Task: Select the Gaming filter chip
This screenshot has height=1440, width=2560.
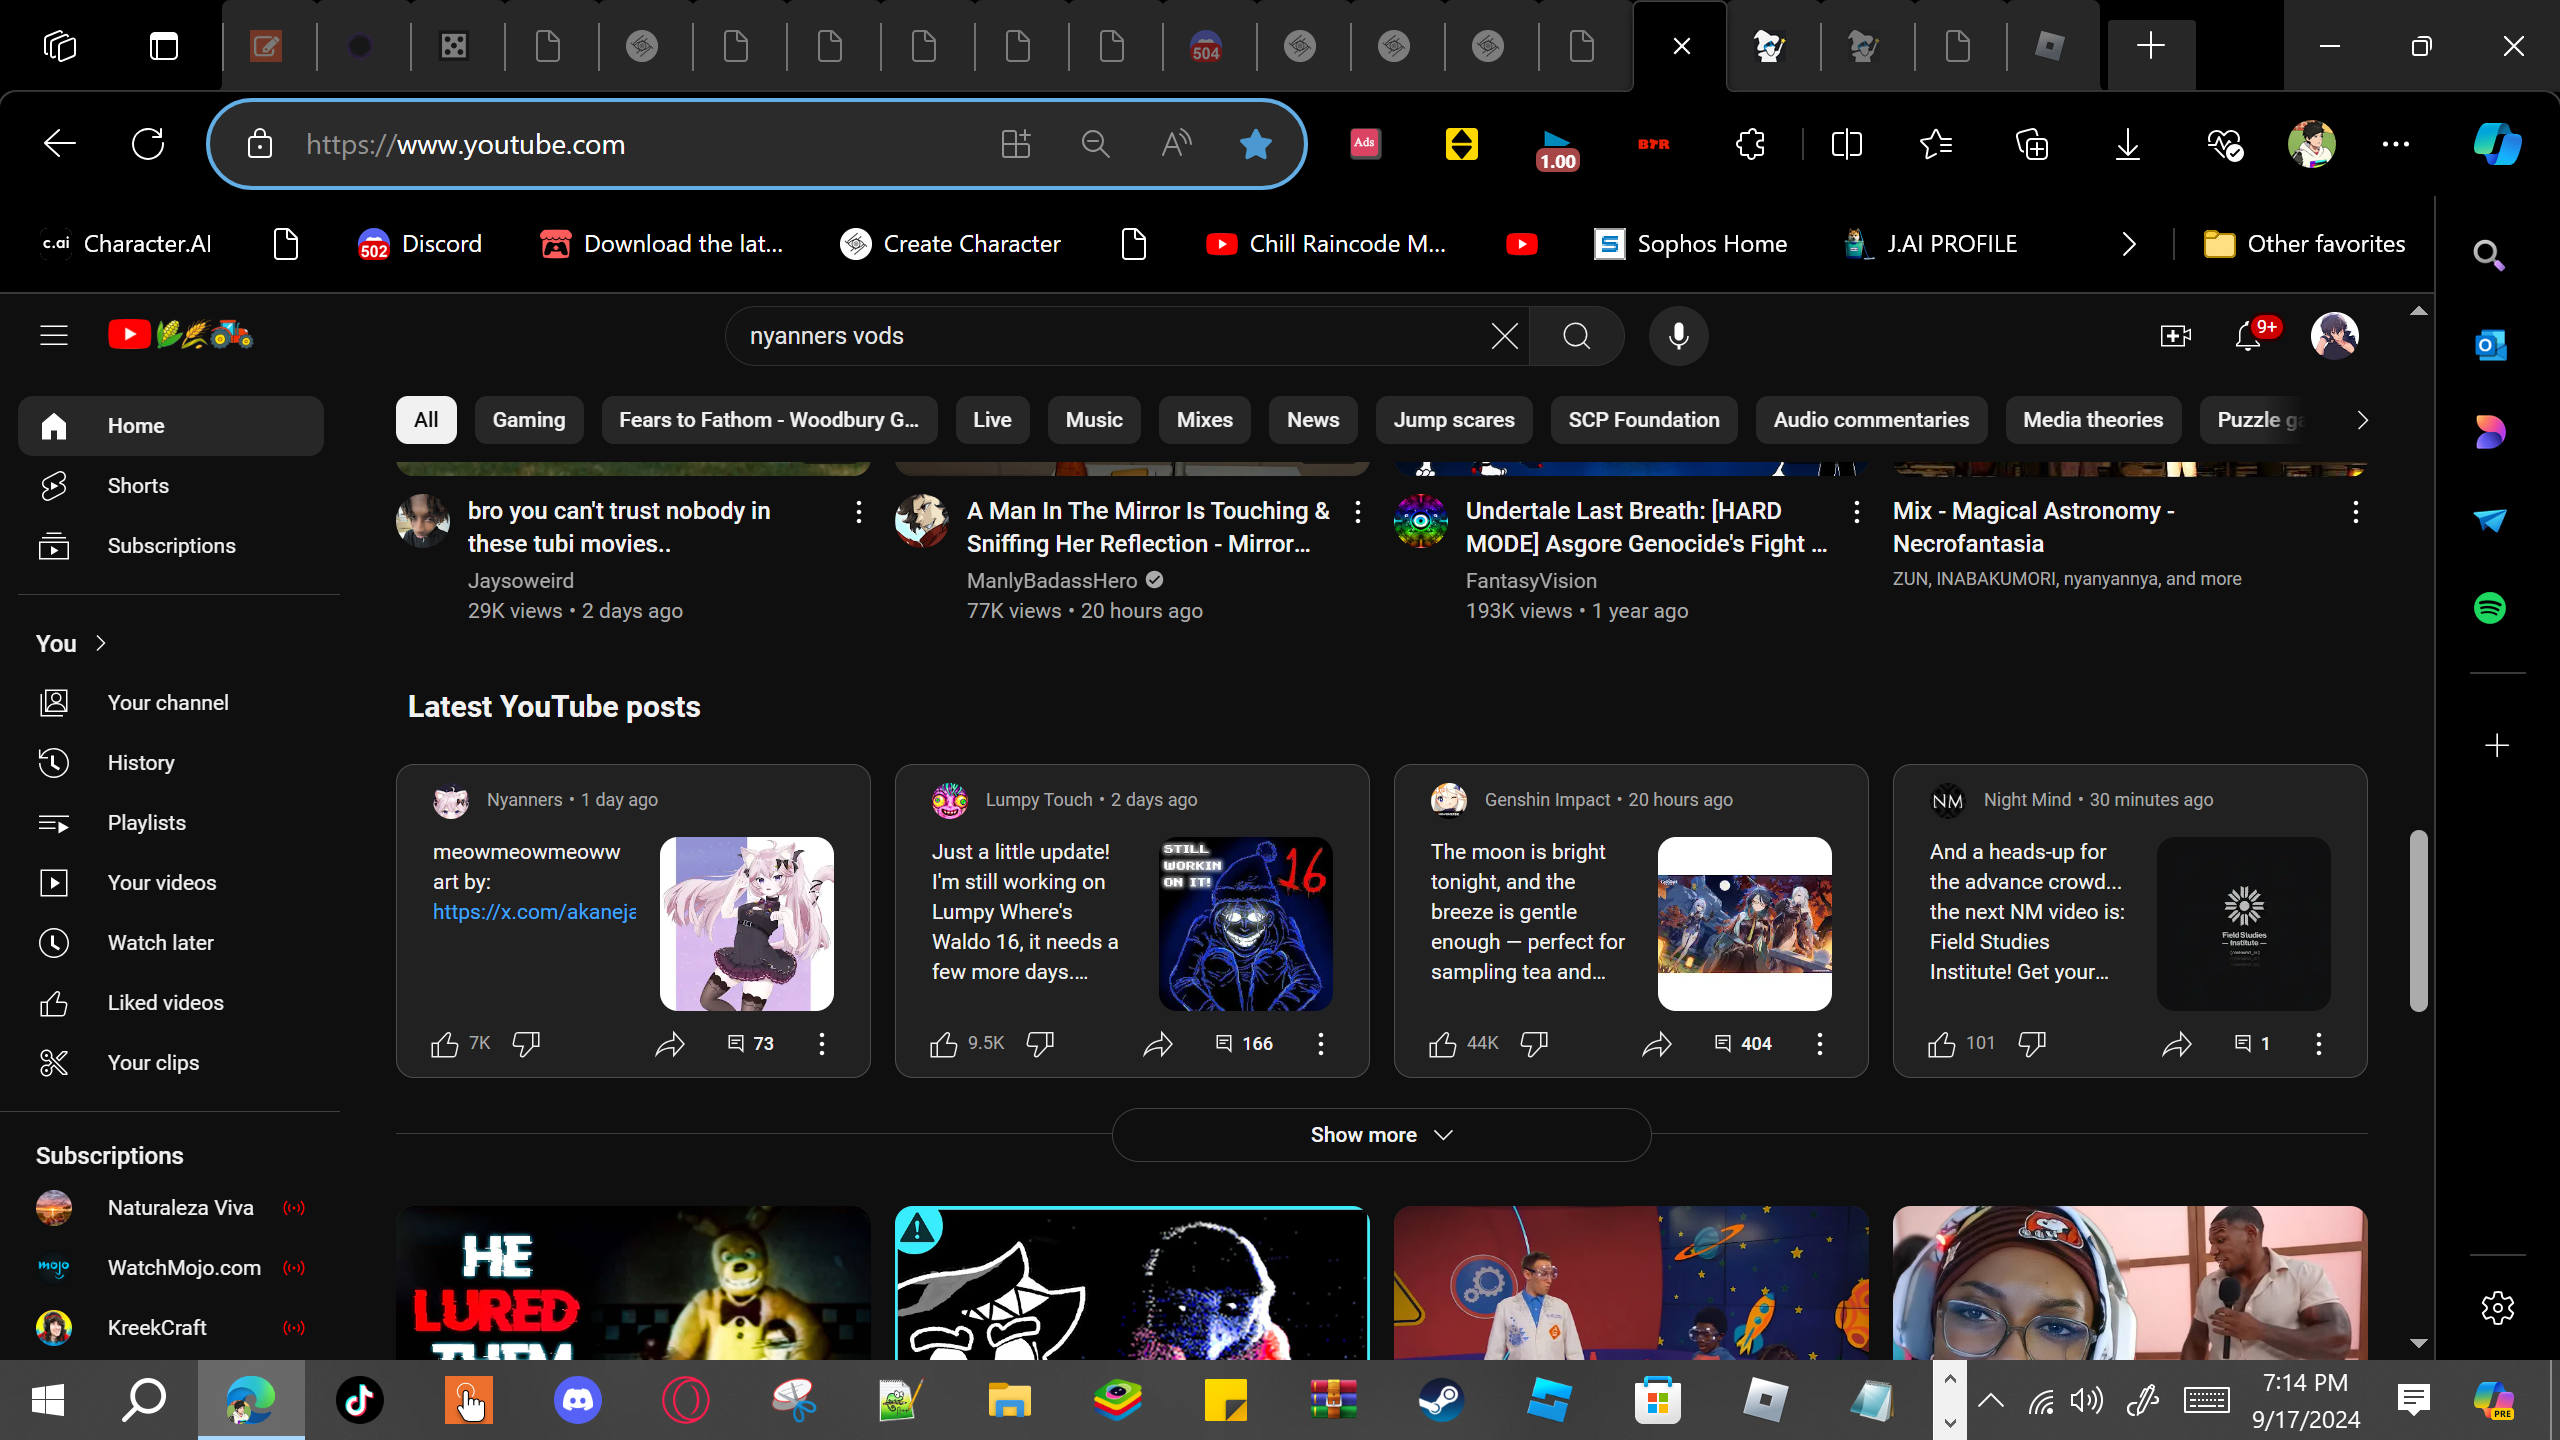Action: click(528, 420)
